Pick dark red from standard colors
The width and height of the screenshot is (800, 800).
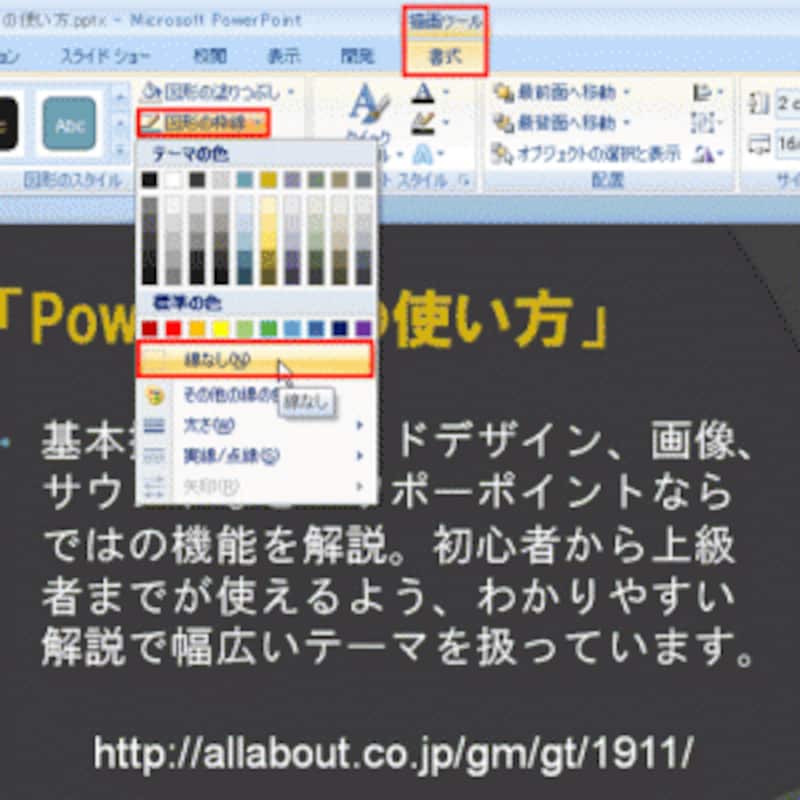point(149,329)
